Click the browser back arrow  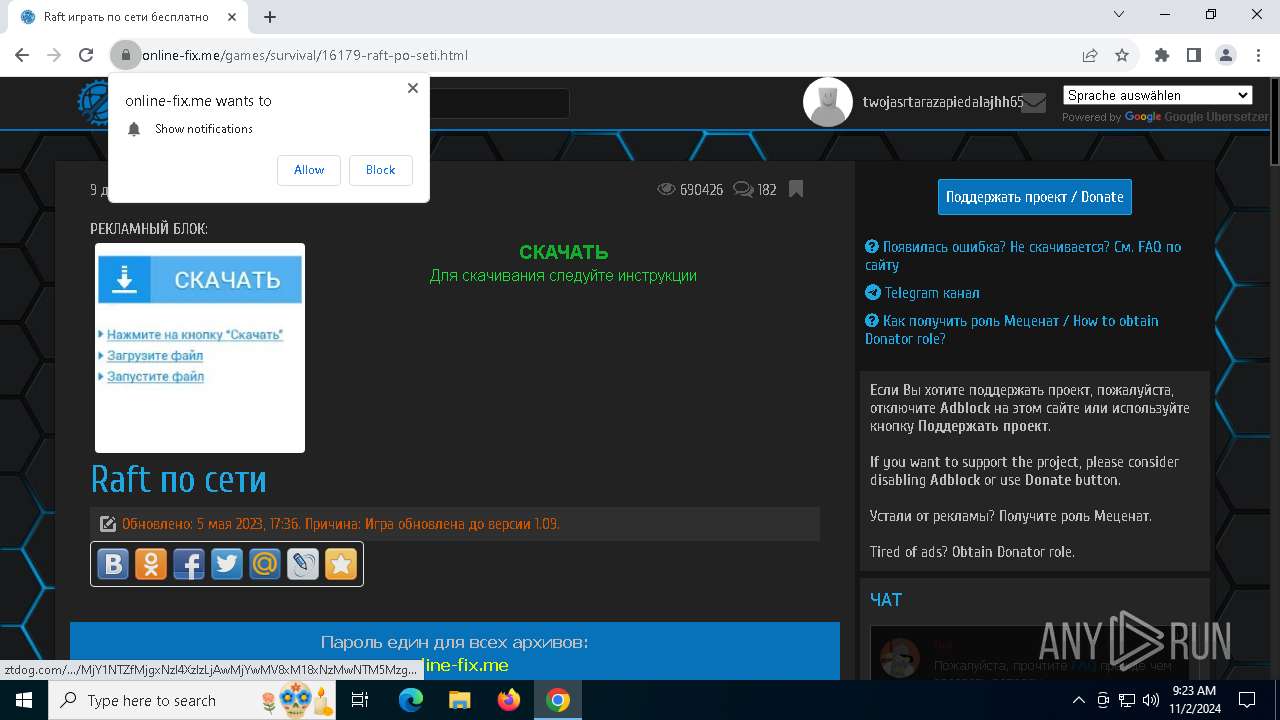pos(22,55)
